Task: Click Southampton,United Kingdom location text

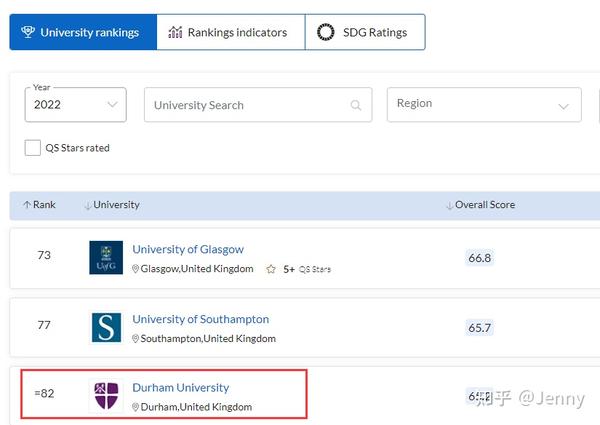Action: pyautogui.click(x=208, y=339)
